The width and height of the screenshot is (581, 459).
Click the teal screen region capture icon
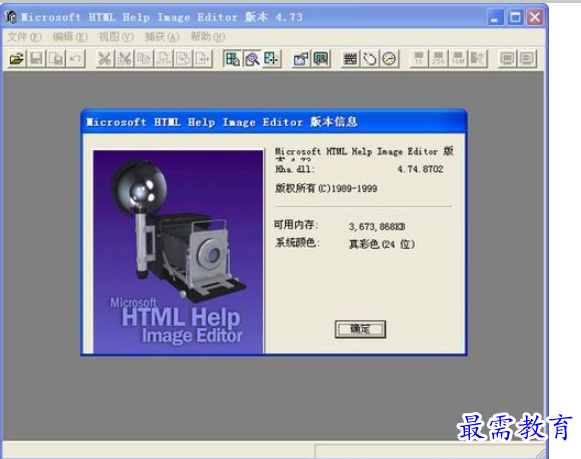click(x=321, y=59)
